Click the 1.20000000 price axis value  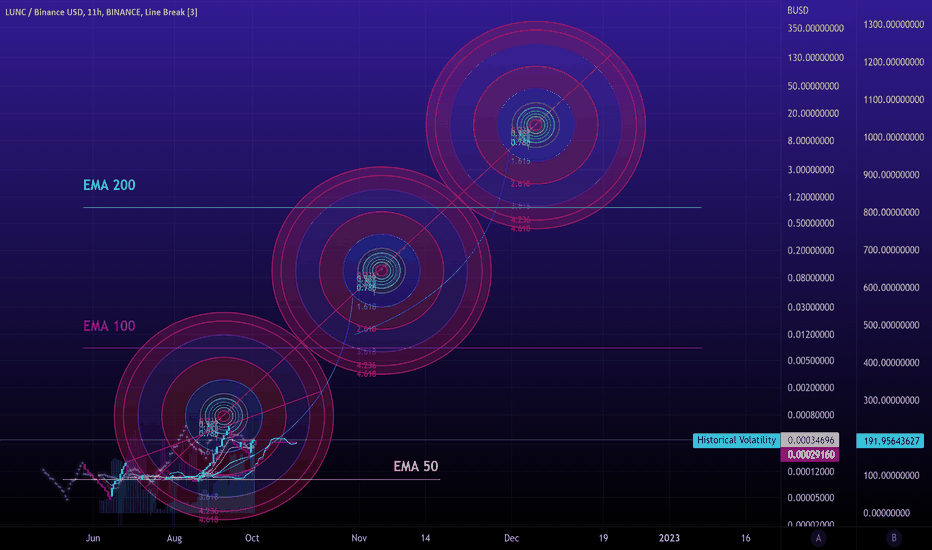click(811, 197)
